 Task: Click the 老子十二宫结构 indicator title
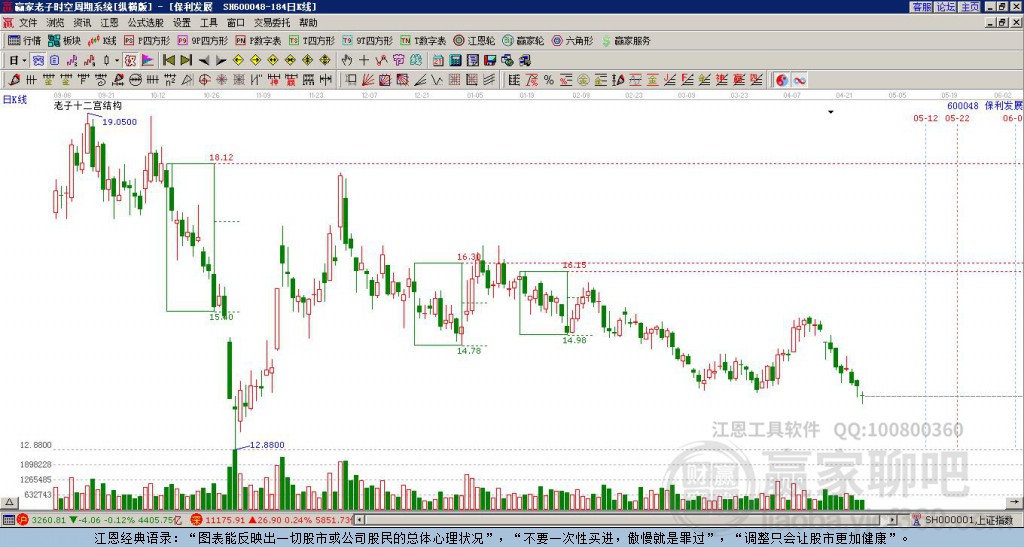pyautogui.click(x=88, y=105)
